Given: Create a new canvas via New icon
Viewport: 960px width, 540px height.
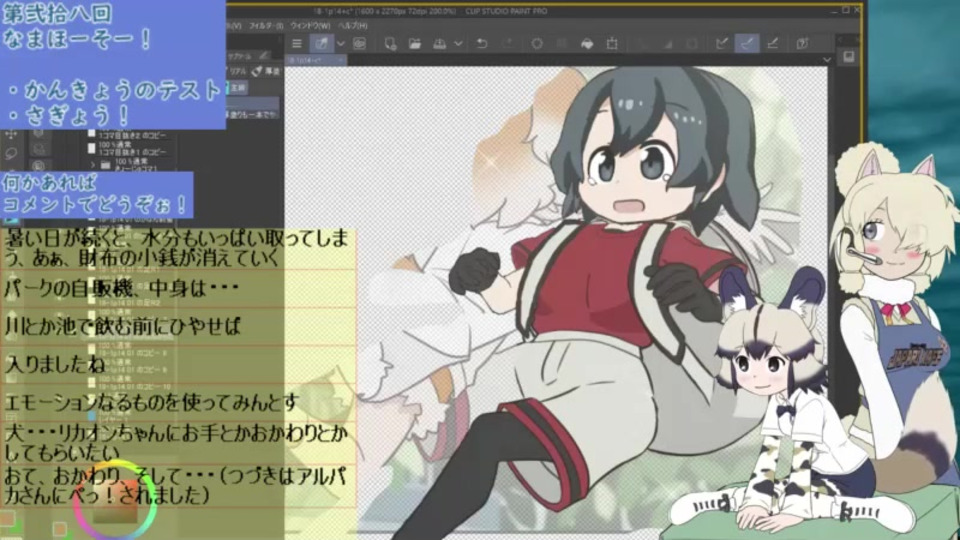Looking at the screenshot, I should [x=390, y=43].
